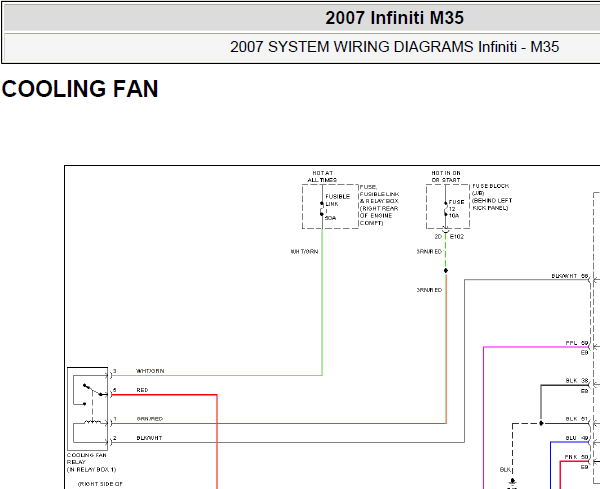Click the "GRN/RED" label at relay pin 1

pos(150,419)
